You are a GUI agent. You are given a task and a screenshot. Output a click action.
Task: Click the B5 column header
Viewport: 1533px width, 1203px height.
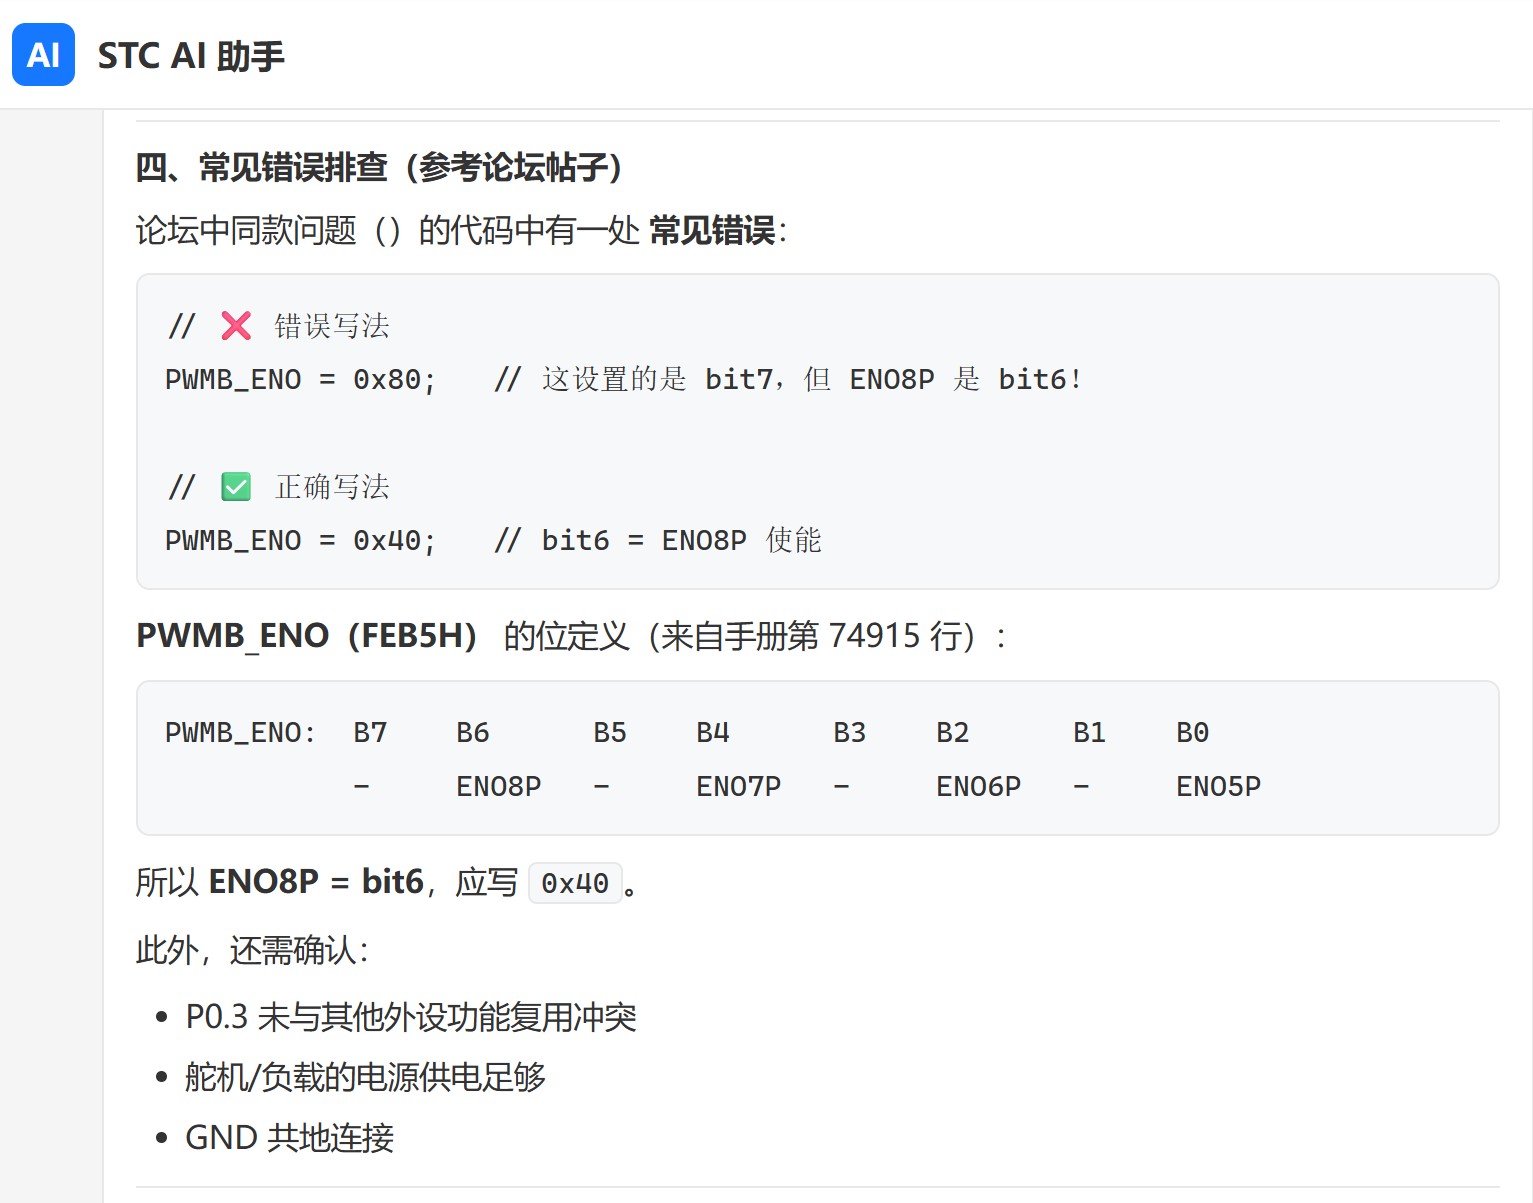point(610,733)
